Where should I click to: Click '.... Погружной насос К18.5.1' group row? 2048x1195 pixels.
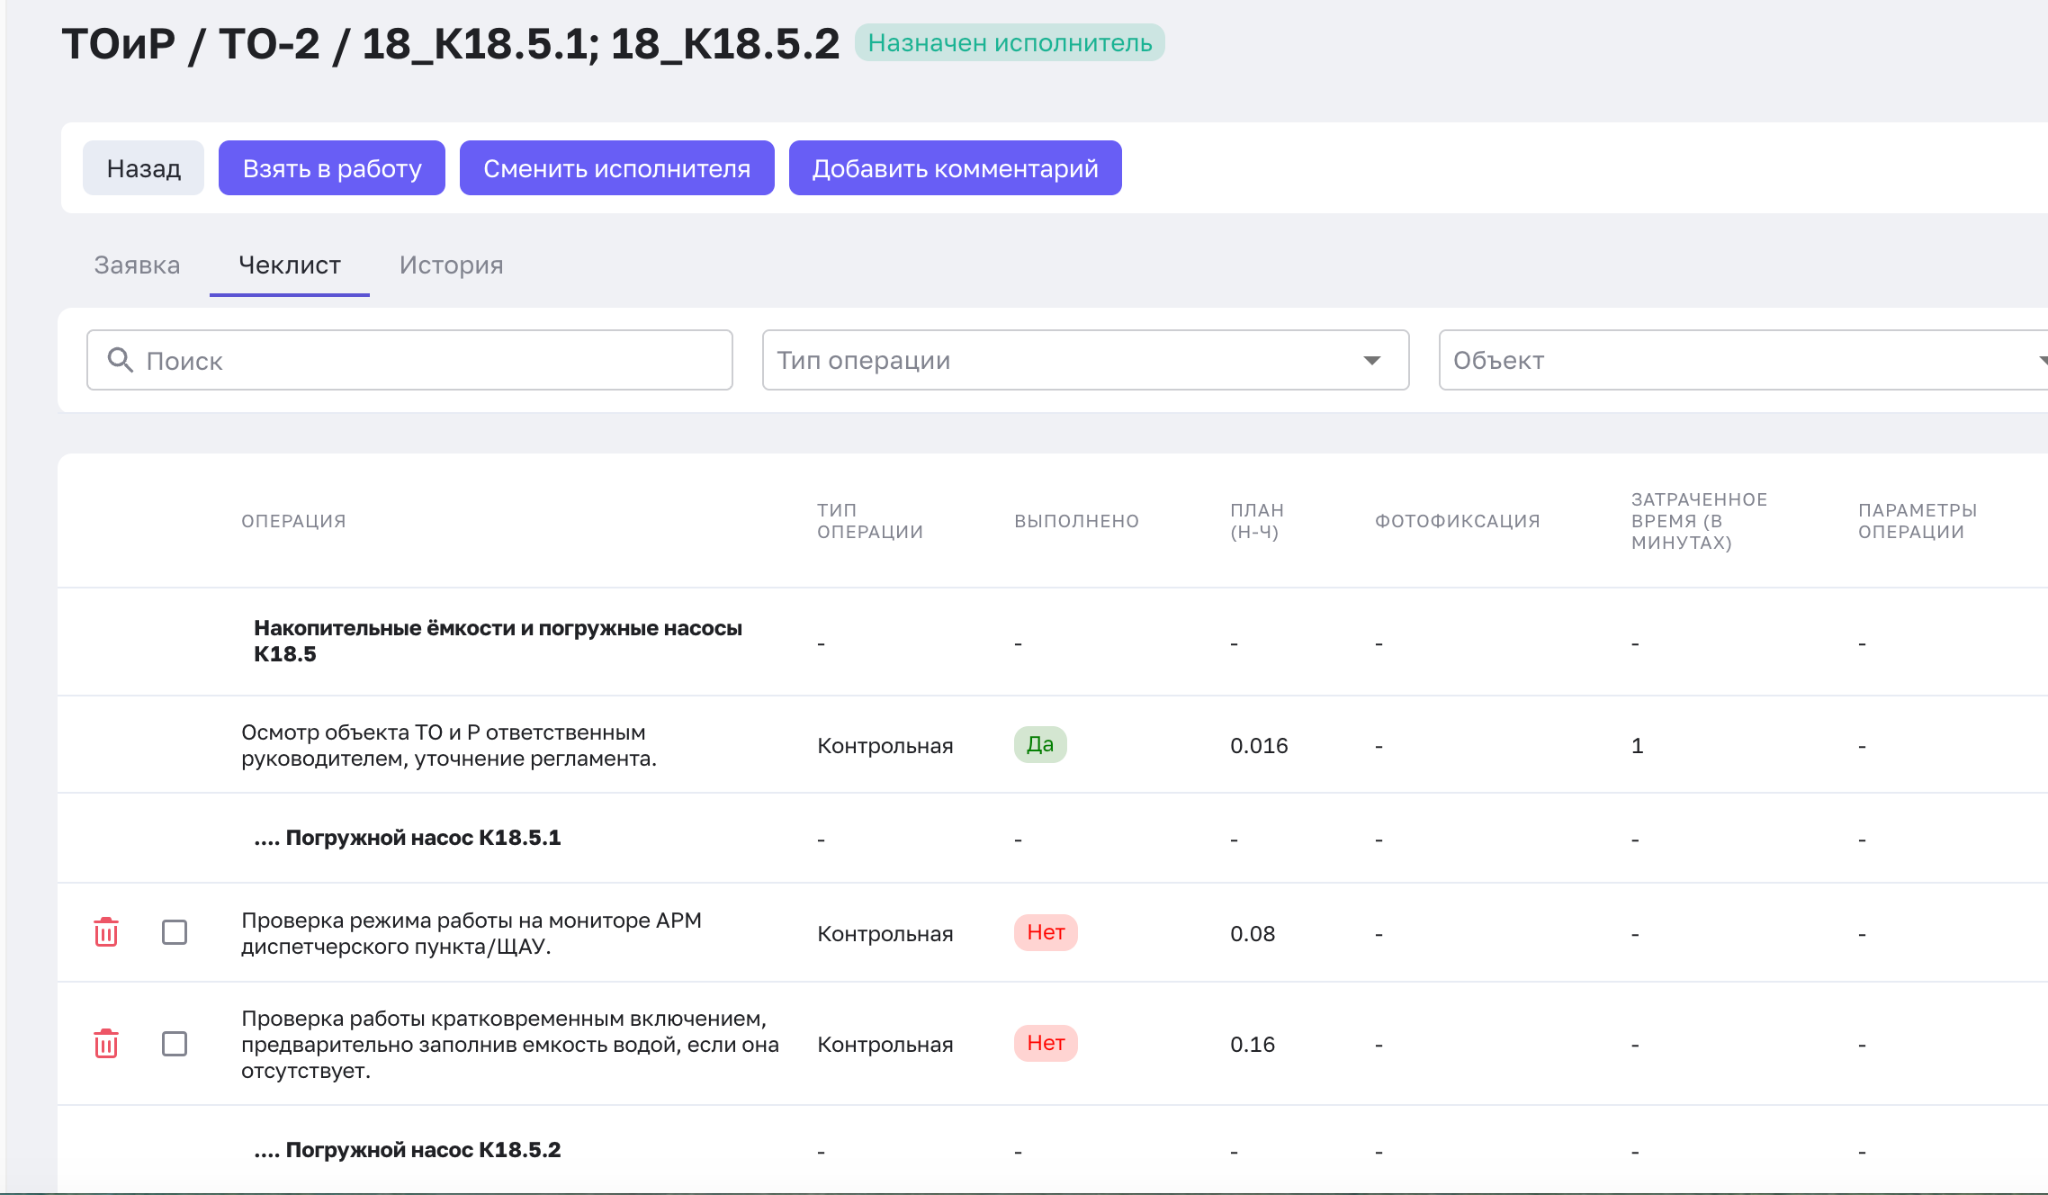click(1052, 838)
